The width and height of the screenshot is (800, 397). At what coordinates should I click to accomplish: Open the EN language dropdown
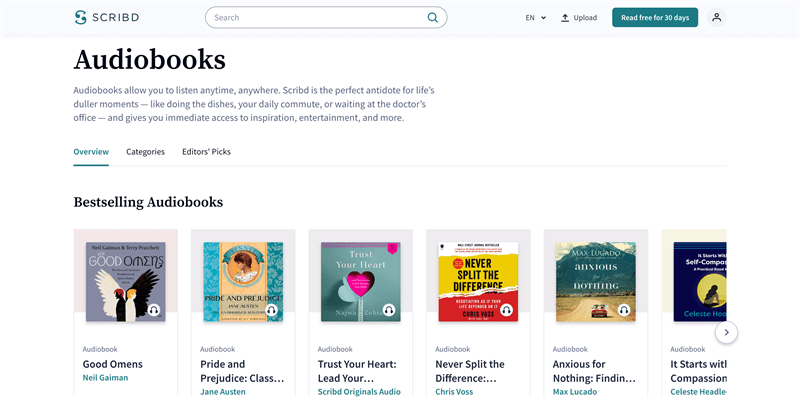536,17
